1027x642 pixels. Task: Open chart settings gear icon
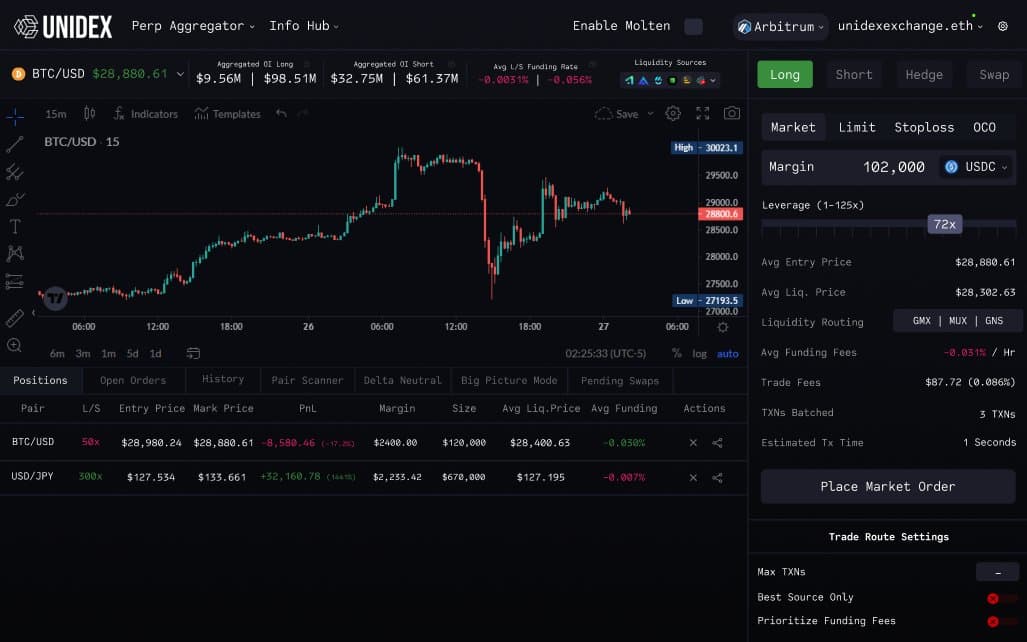tap(673, 114)
